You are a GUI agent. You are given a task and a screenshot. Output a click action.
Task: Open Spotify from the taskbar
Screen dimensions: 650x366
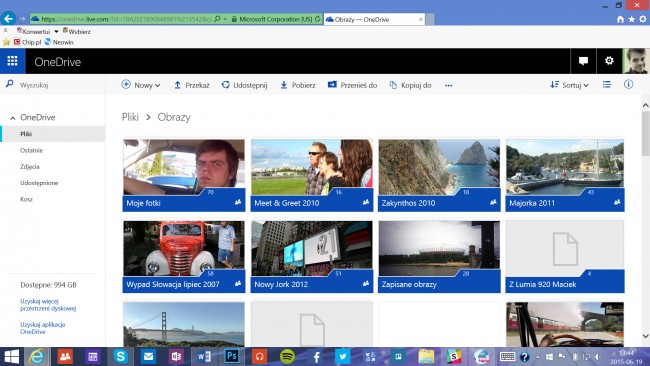pyautogui.click(x=287, y=356)
